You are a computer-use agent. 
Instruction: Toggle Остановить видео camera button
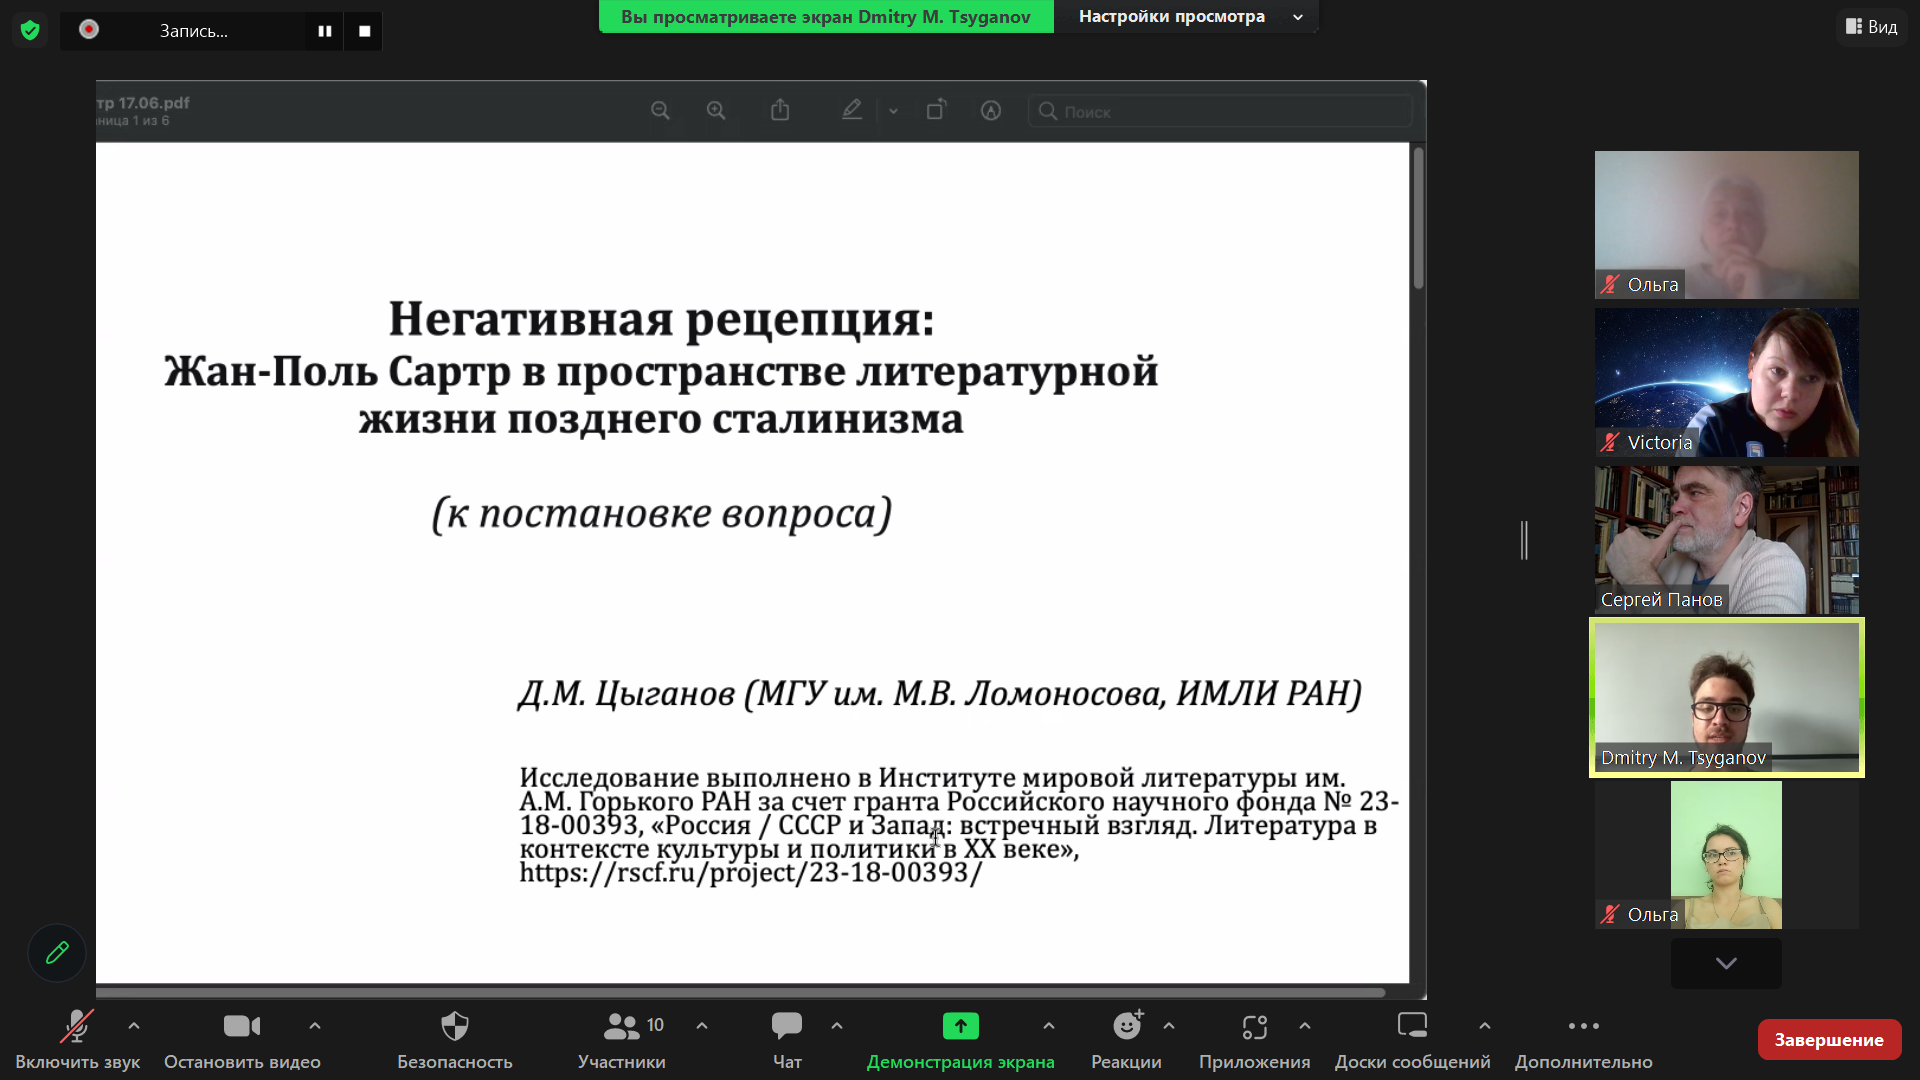[x=242, y=1040]
